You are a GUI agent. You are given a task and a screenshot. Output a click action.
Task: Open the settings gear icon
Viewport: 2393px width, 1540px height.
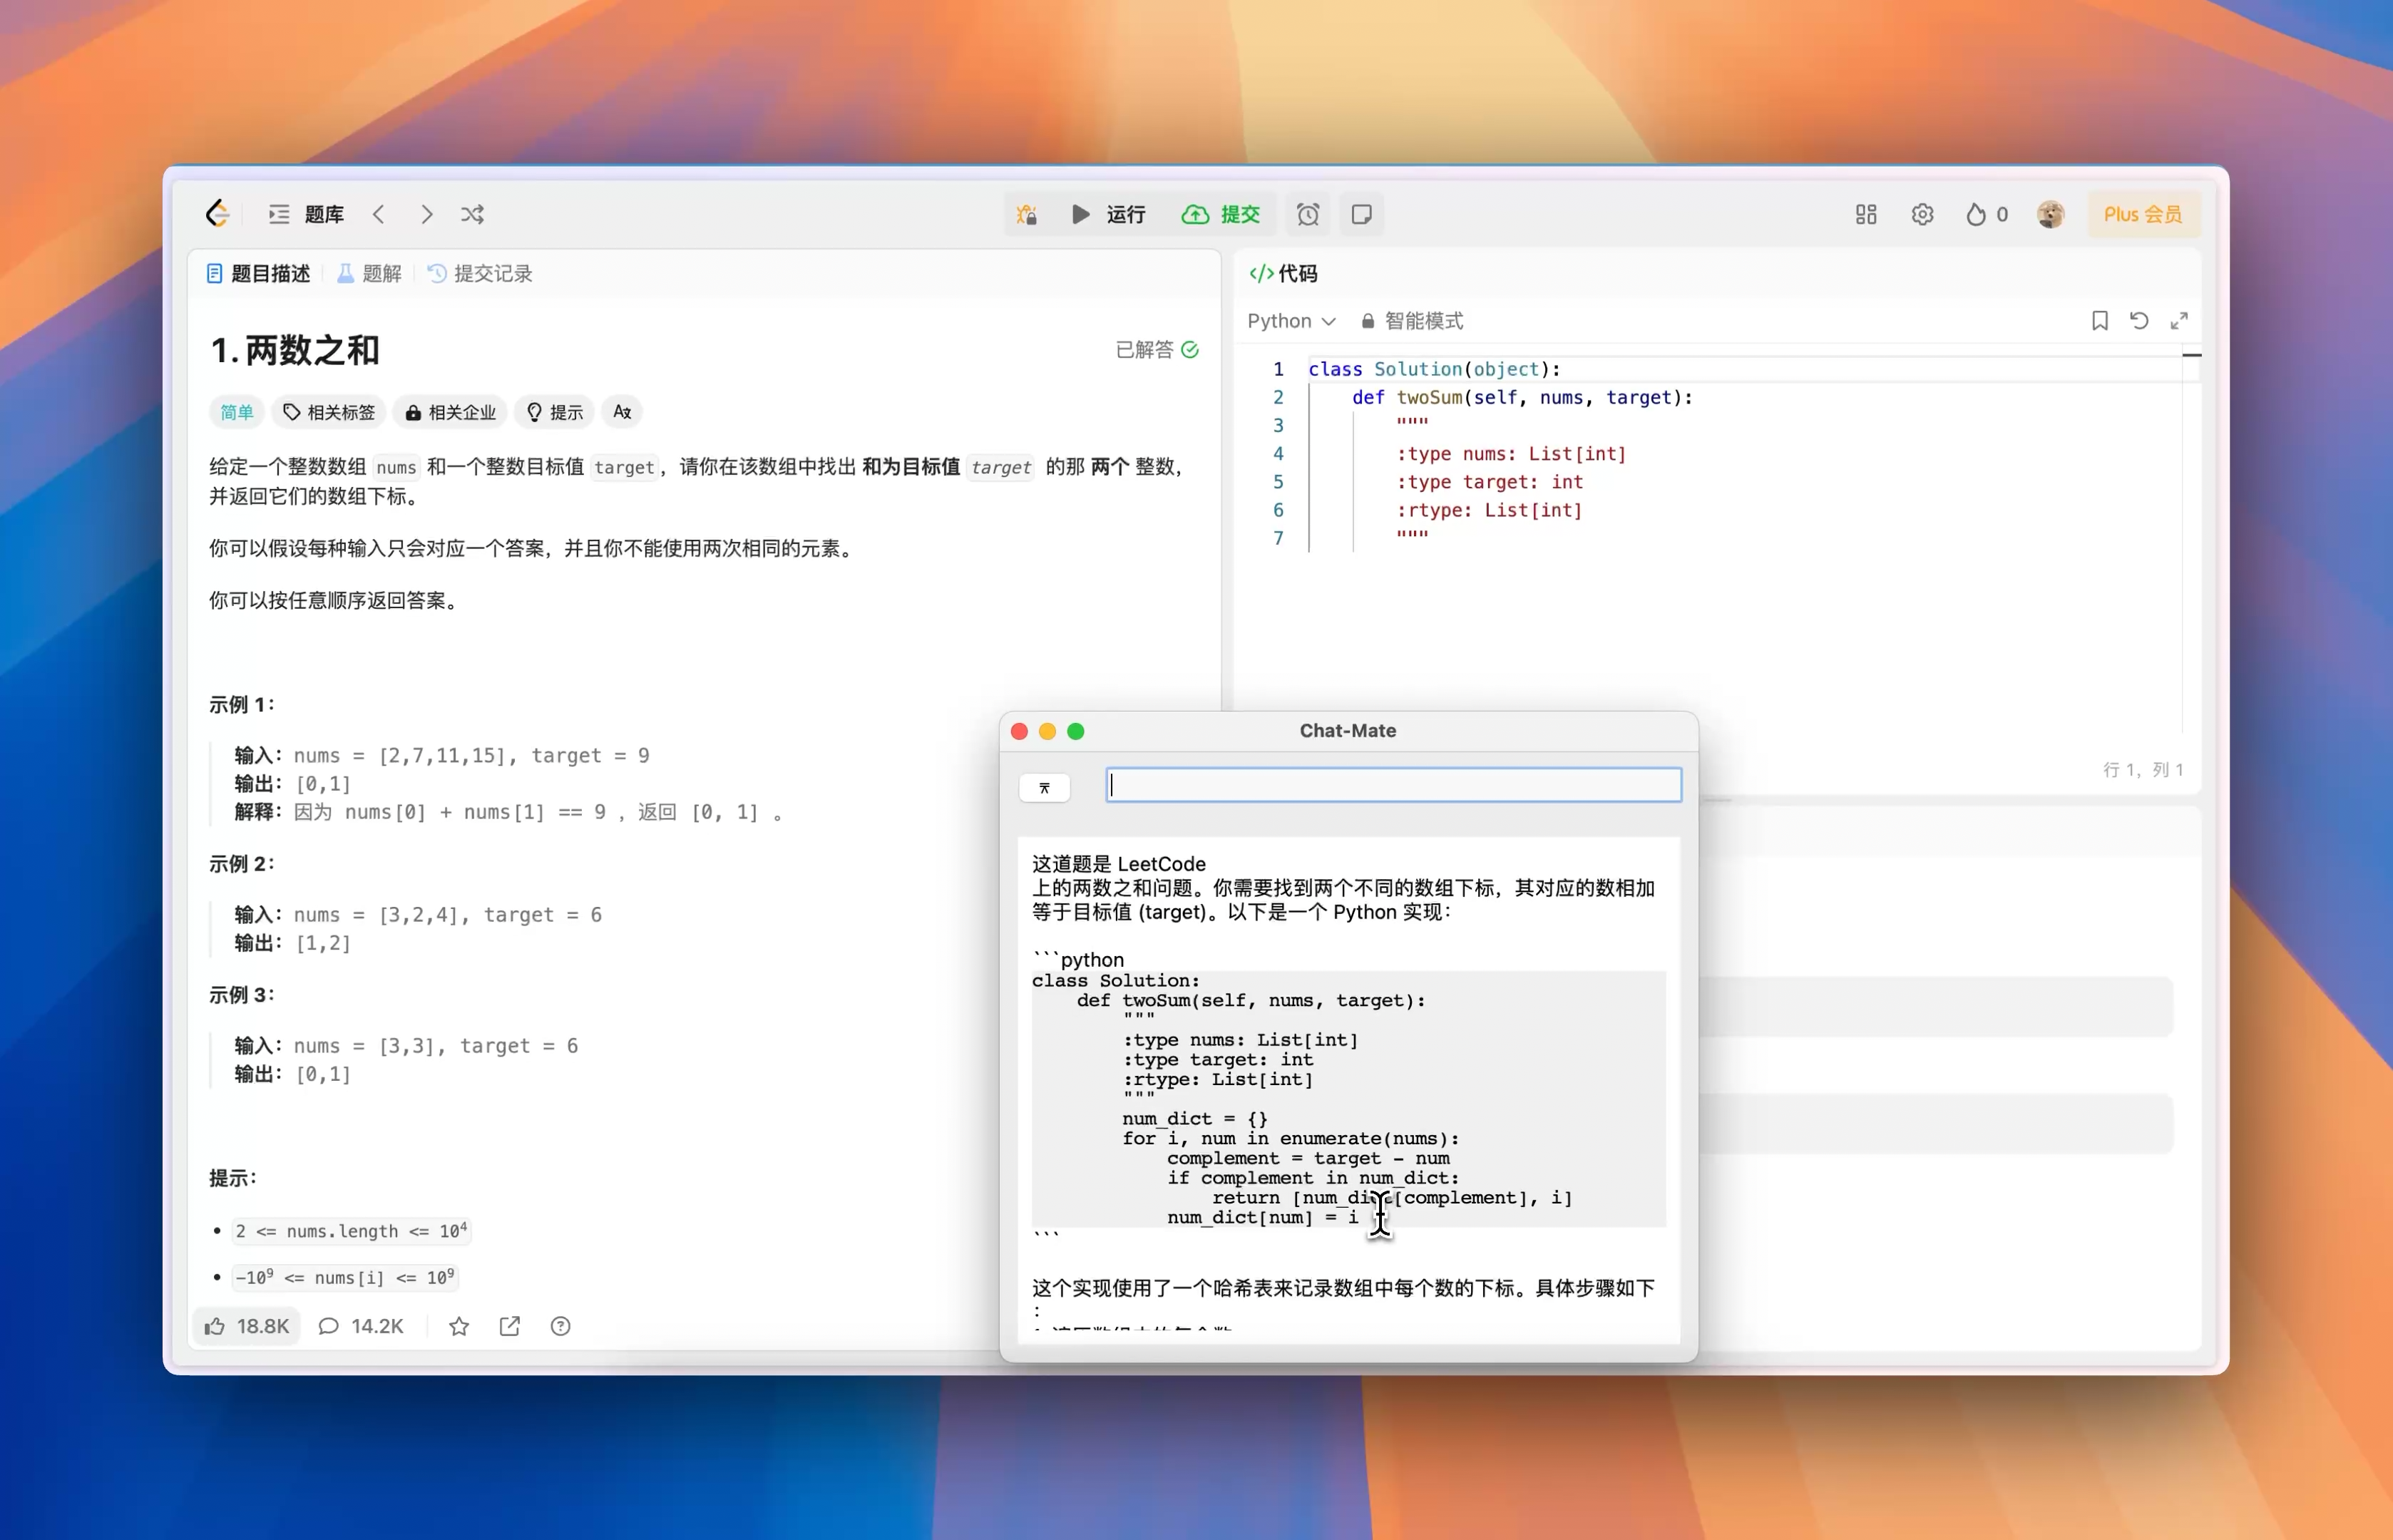point(1921,214)
